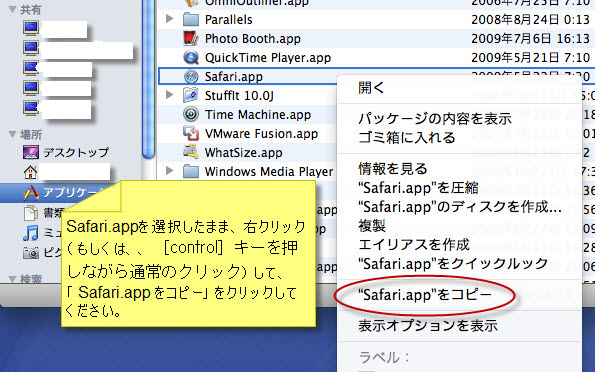595x372 pixels.
Task: Click the VMware Fusion.app icon
Action: [x=191, y=133]
